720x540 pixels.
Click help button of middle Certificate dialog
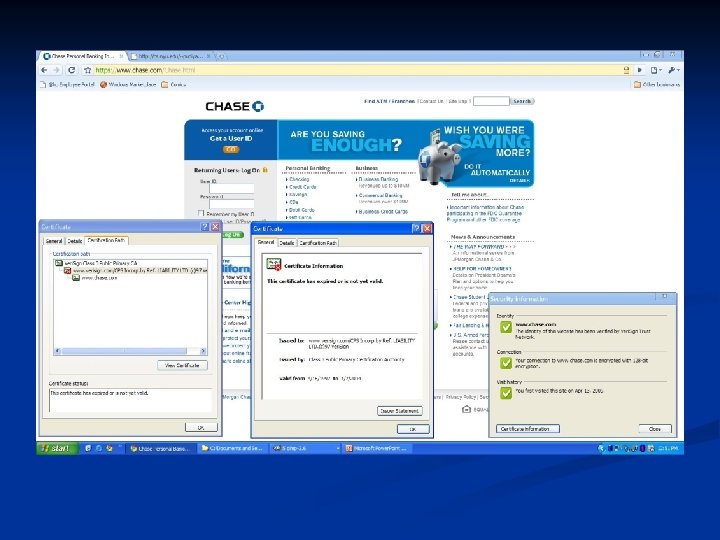click(416, 228)
